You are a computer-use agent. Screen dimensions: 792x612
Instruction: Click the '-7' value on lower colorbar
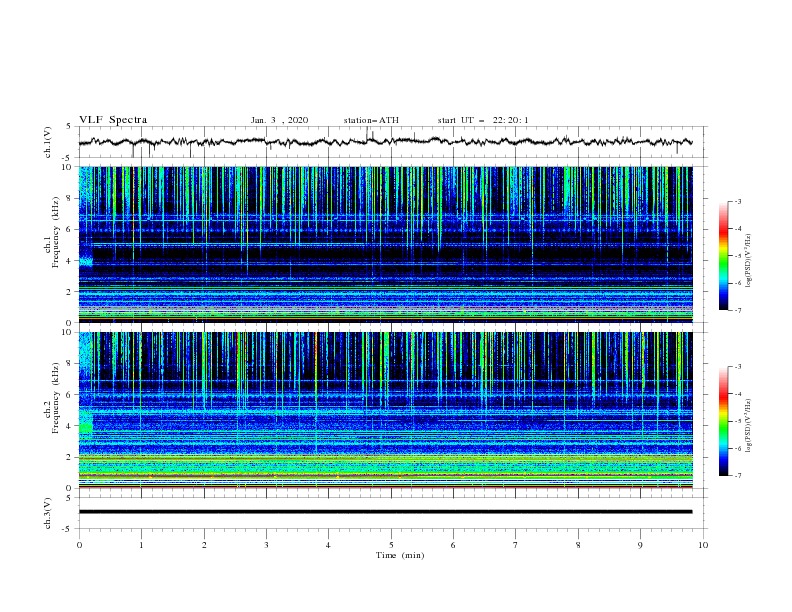[737, 476]
